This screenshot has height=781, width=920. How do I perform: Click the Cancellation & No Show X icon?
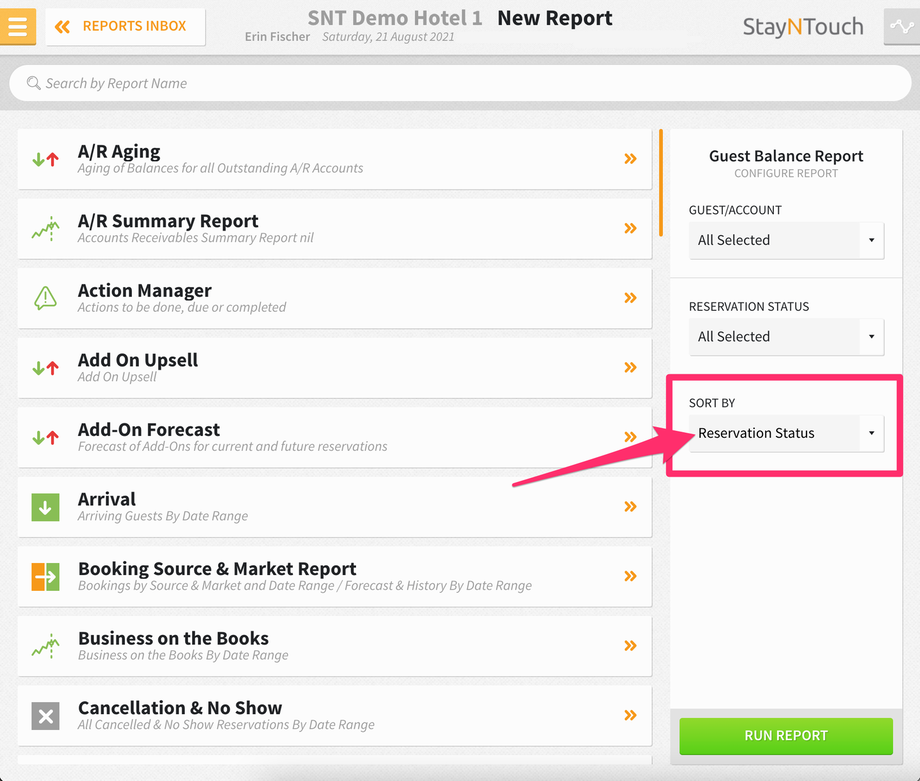pyautogui.click(x=45, y=716)
